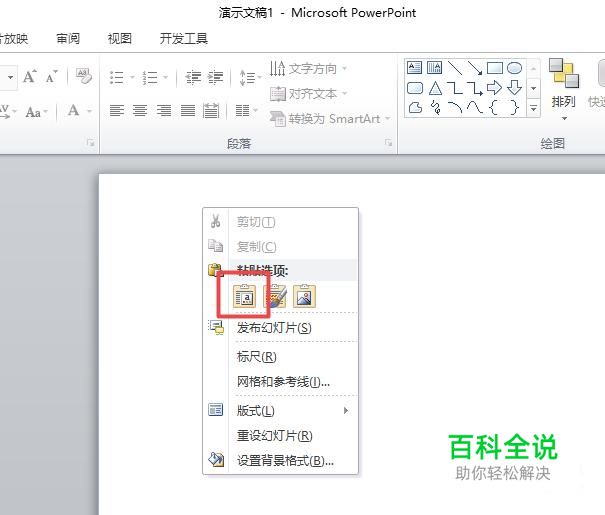Viewport: 605px width, 515px height.
Task: Toggle distributed text alignment
Action: (211, 111)
